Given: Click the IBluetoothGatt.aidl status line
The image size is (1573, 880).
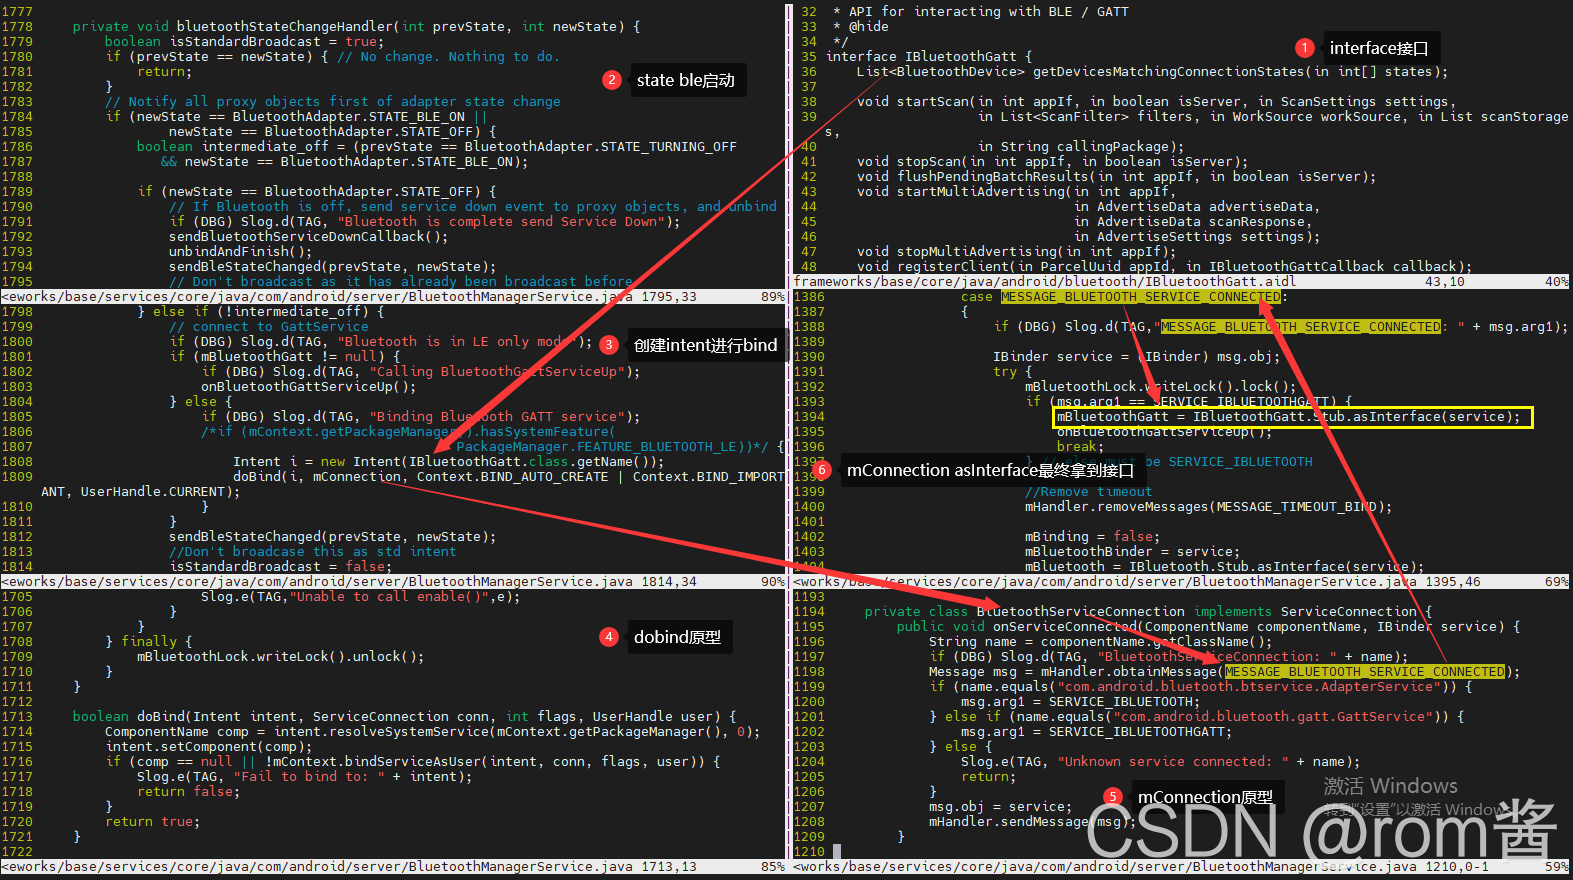Looking at the screenshot, I should click(1180, 282).
